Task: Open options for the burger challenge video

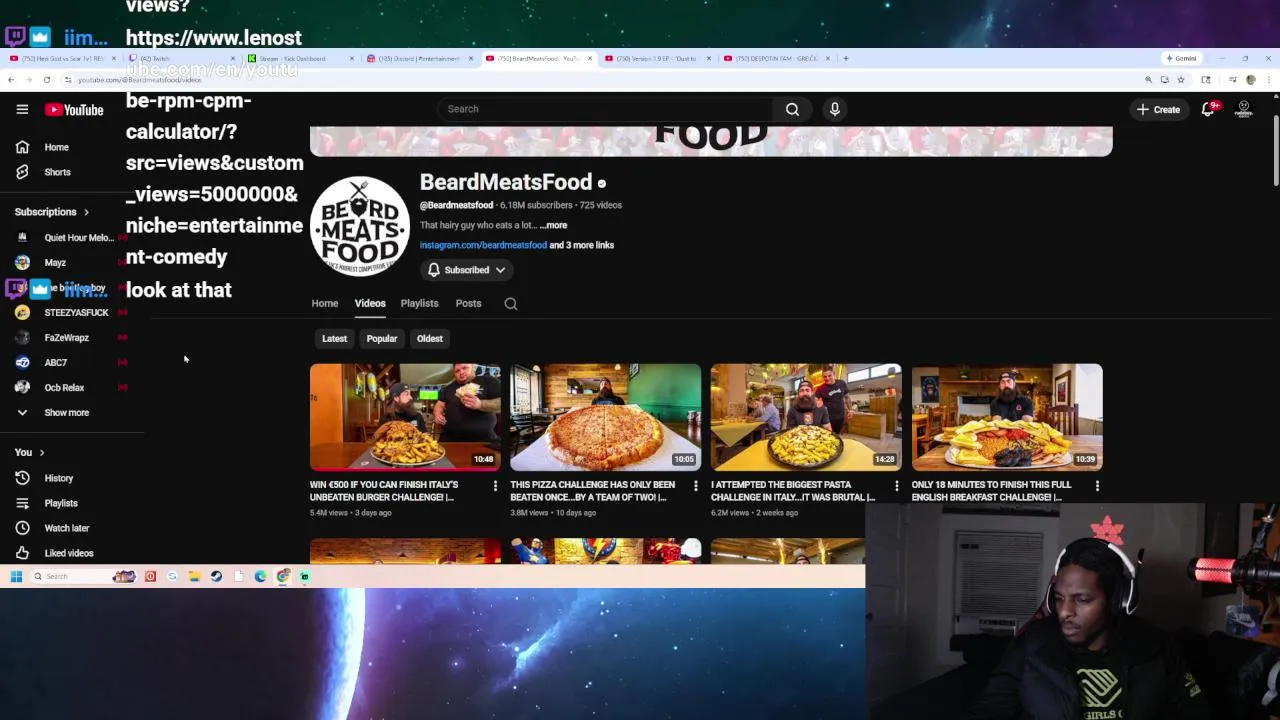Action: (495, 486)
